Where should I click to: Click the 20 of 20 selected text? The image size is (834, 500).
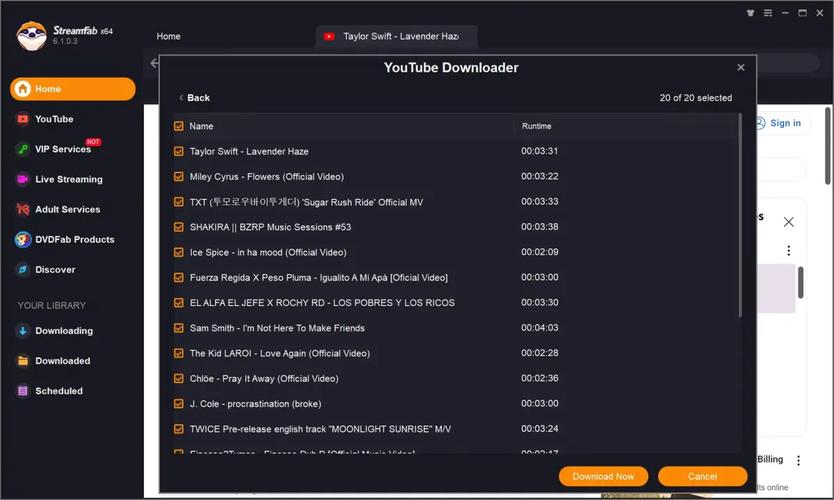click(x=696, y=98)
